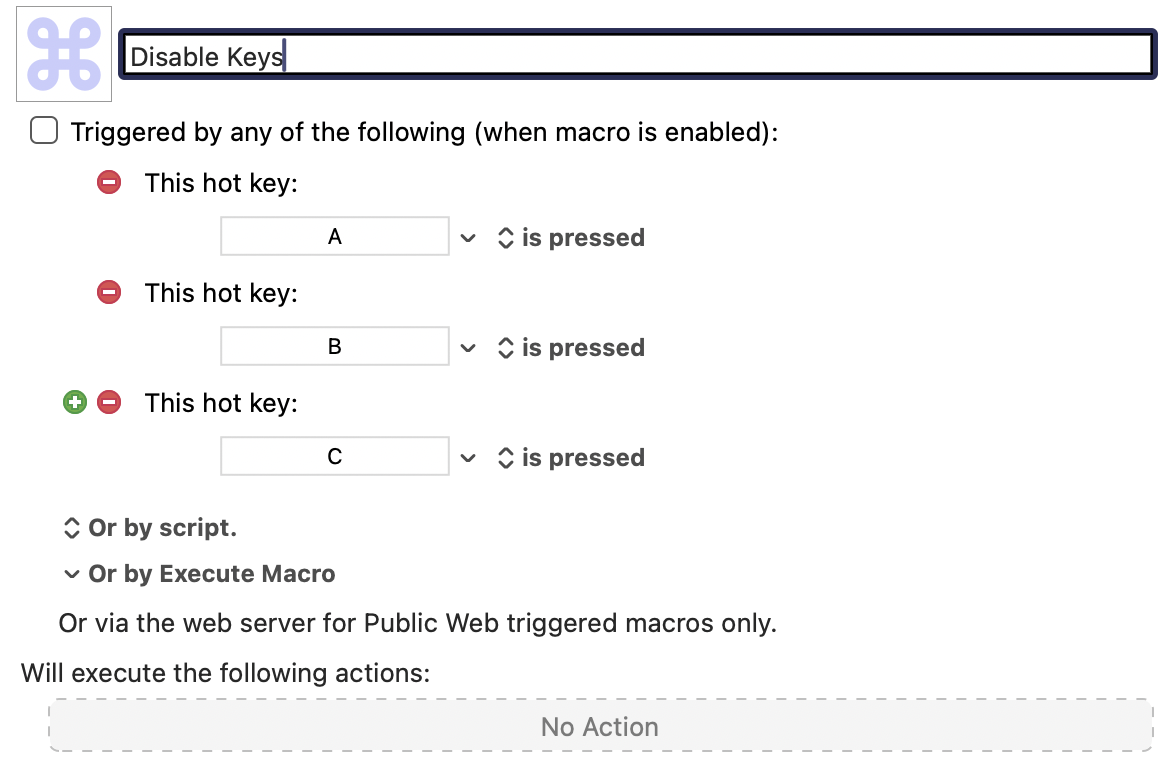Open dropdown arrow next to hot key C
The image size is (1170, 772).
click(x=468, y=457)
